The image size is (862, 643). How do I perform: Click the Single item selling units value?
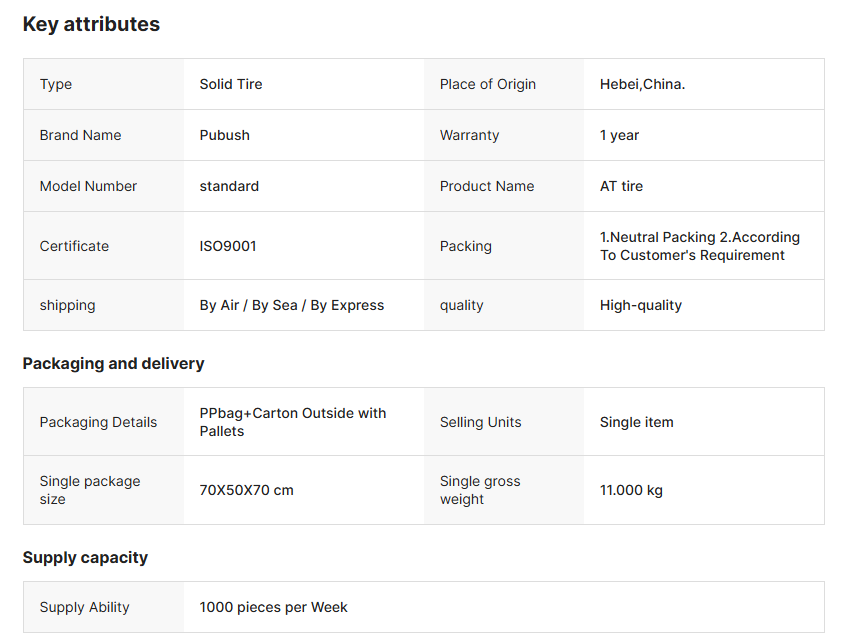637,422
